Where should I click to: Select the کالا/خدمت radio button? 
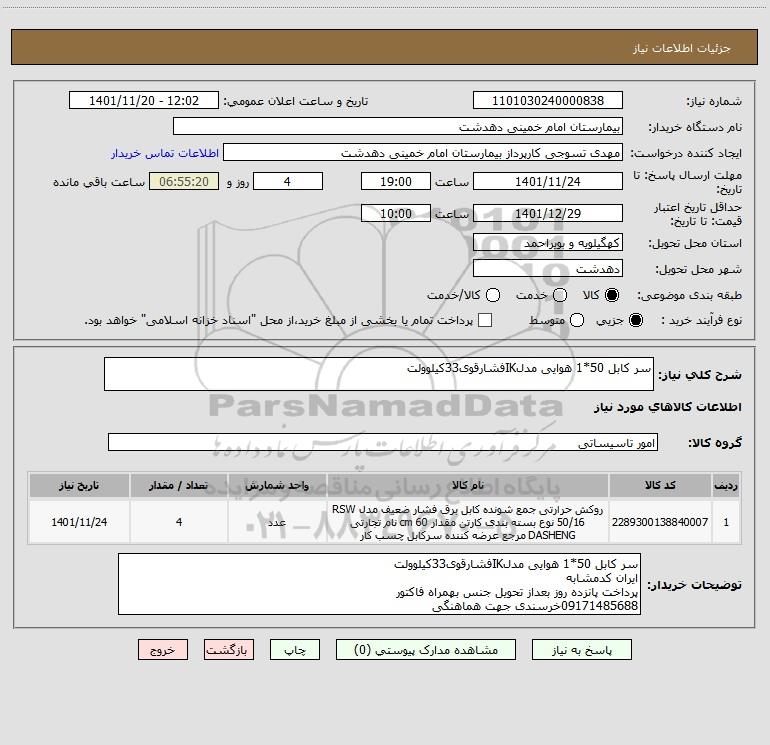click(493, 295)
